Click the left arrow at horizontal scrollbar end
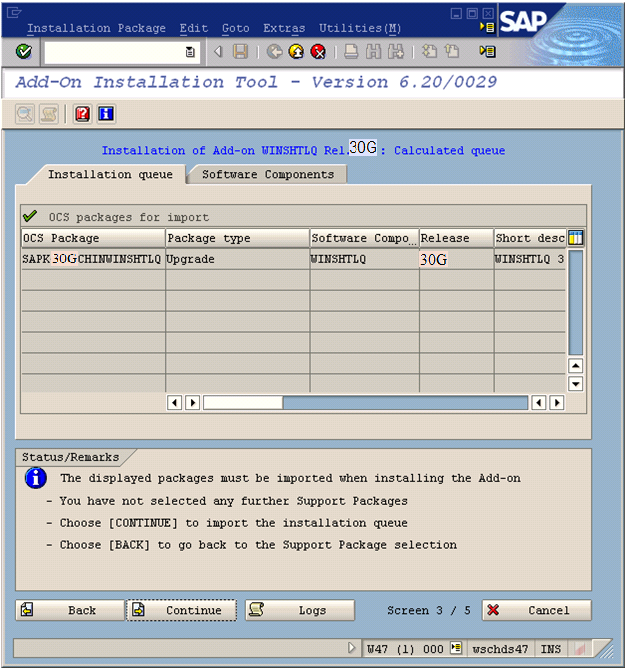Image resolution: width=625 pixels, height=668 pixels. [x=539, y=403]
